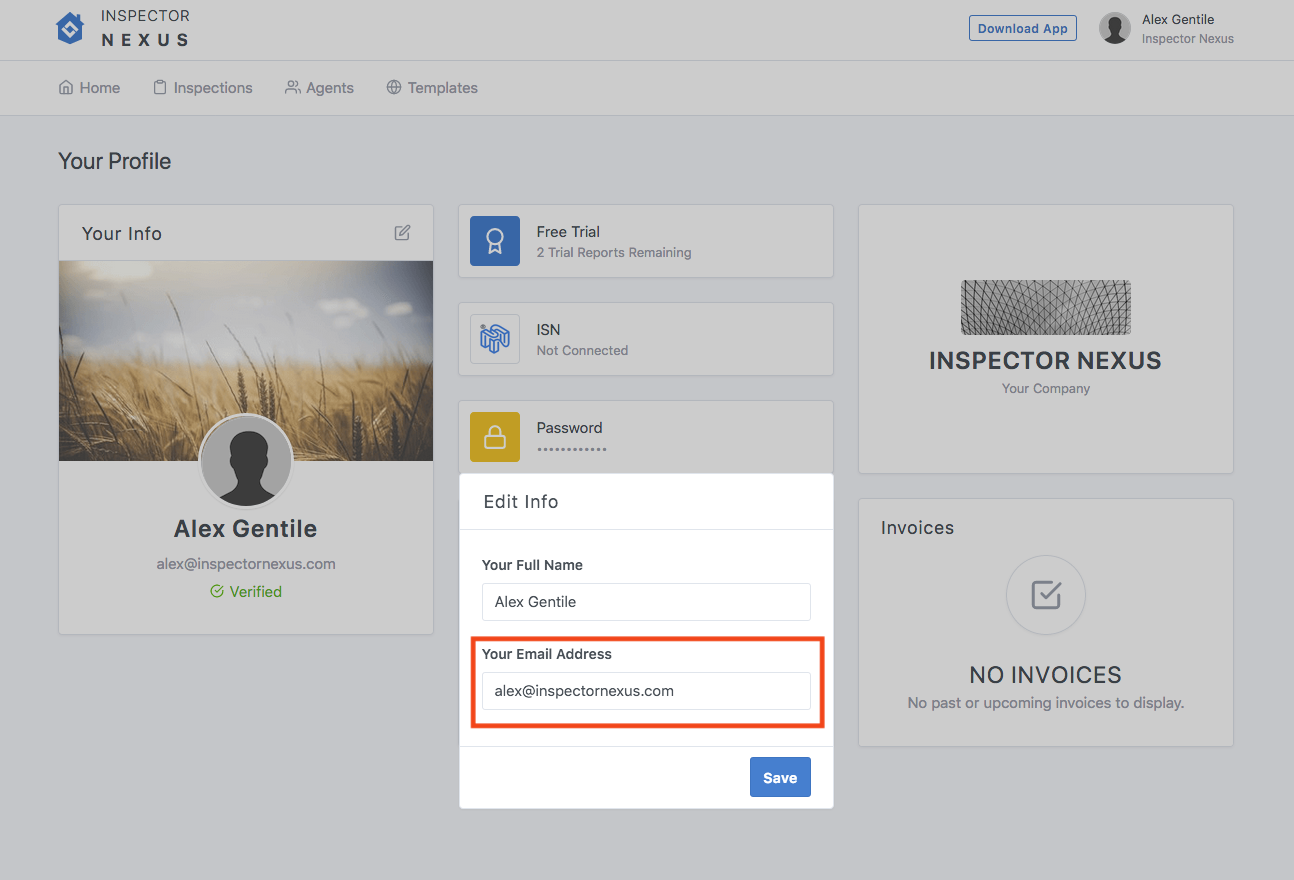Click the ISN logo icon
This screenshot has width=1294, height=880.
point(495,339)
